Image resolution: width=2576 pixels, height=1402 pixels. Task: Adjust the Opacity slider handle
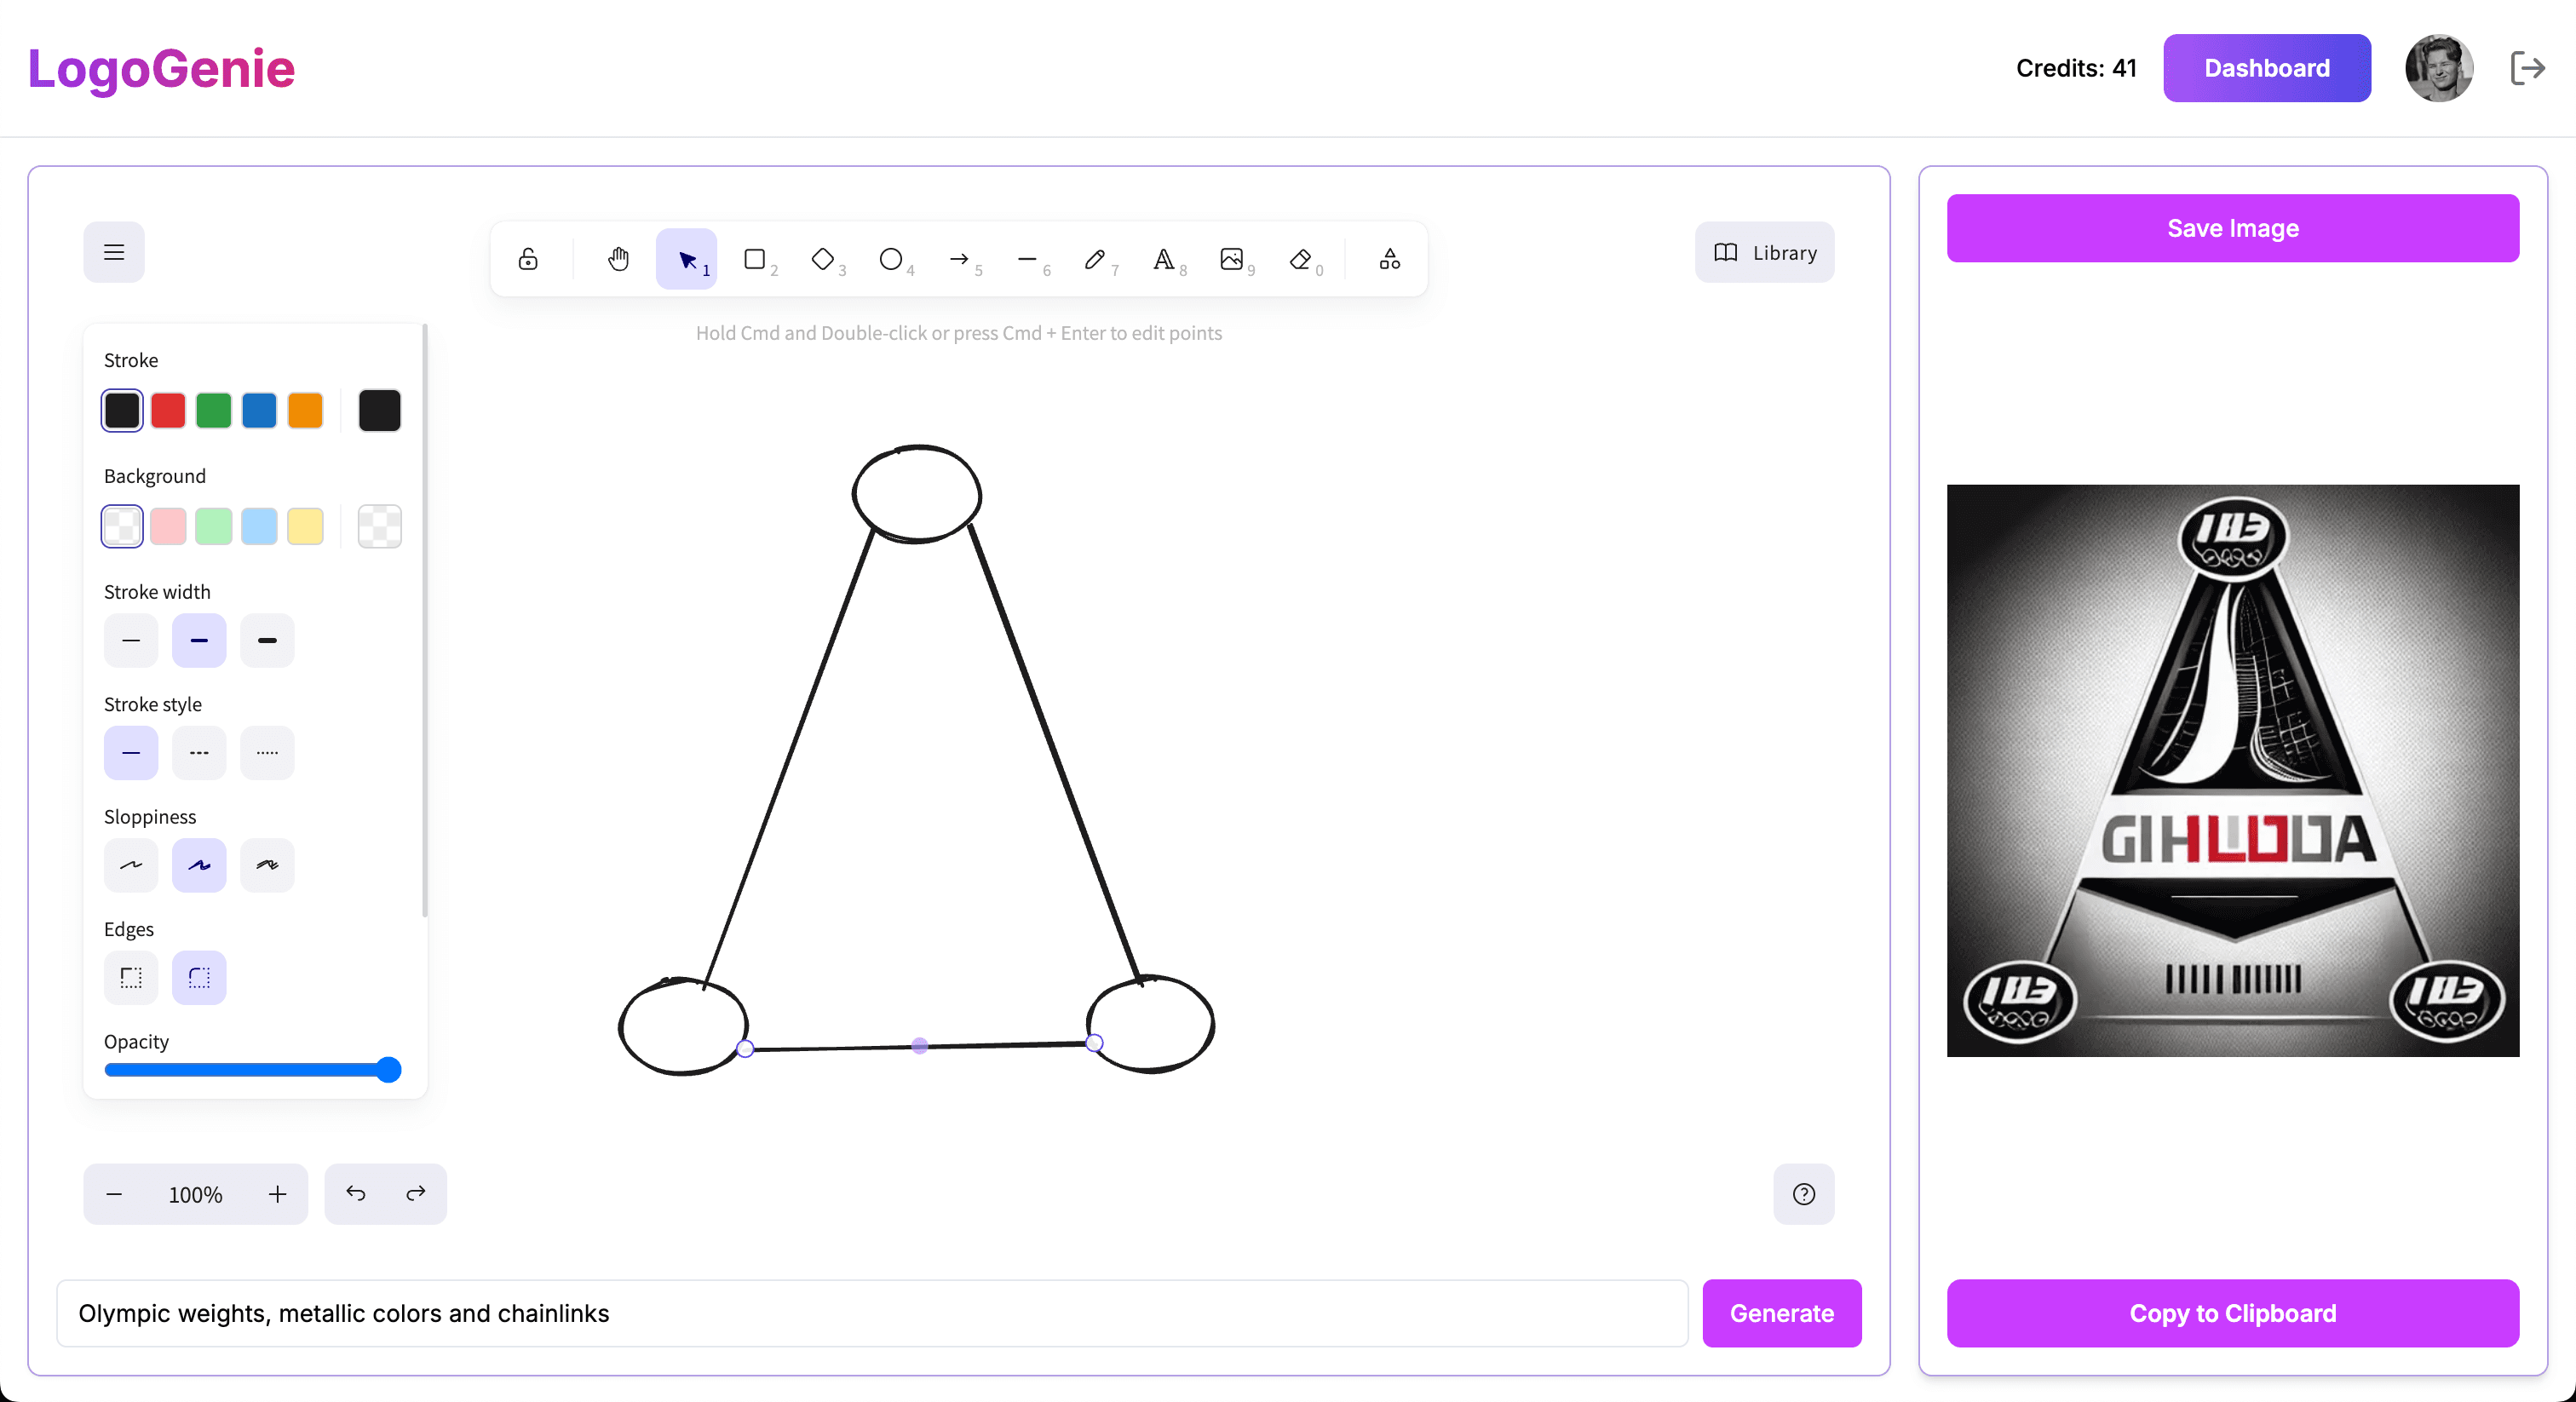pyautogui.click(x=389, y=1069)
